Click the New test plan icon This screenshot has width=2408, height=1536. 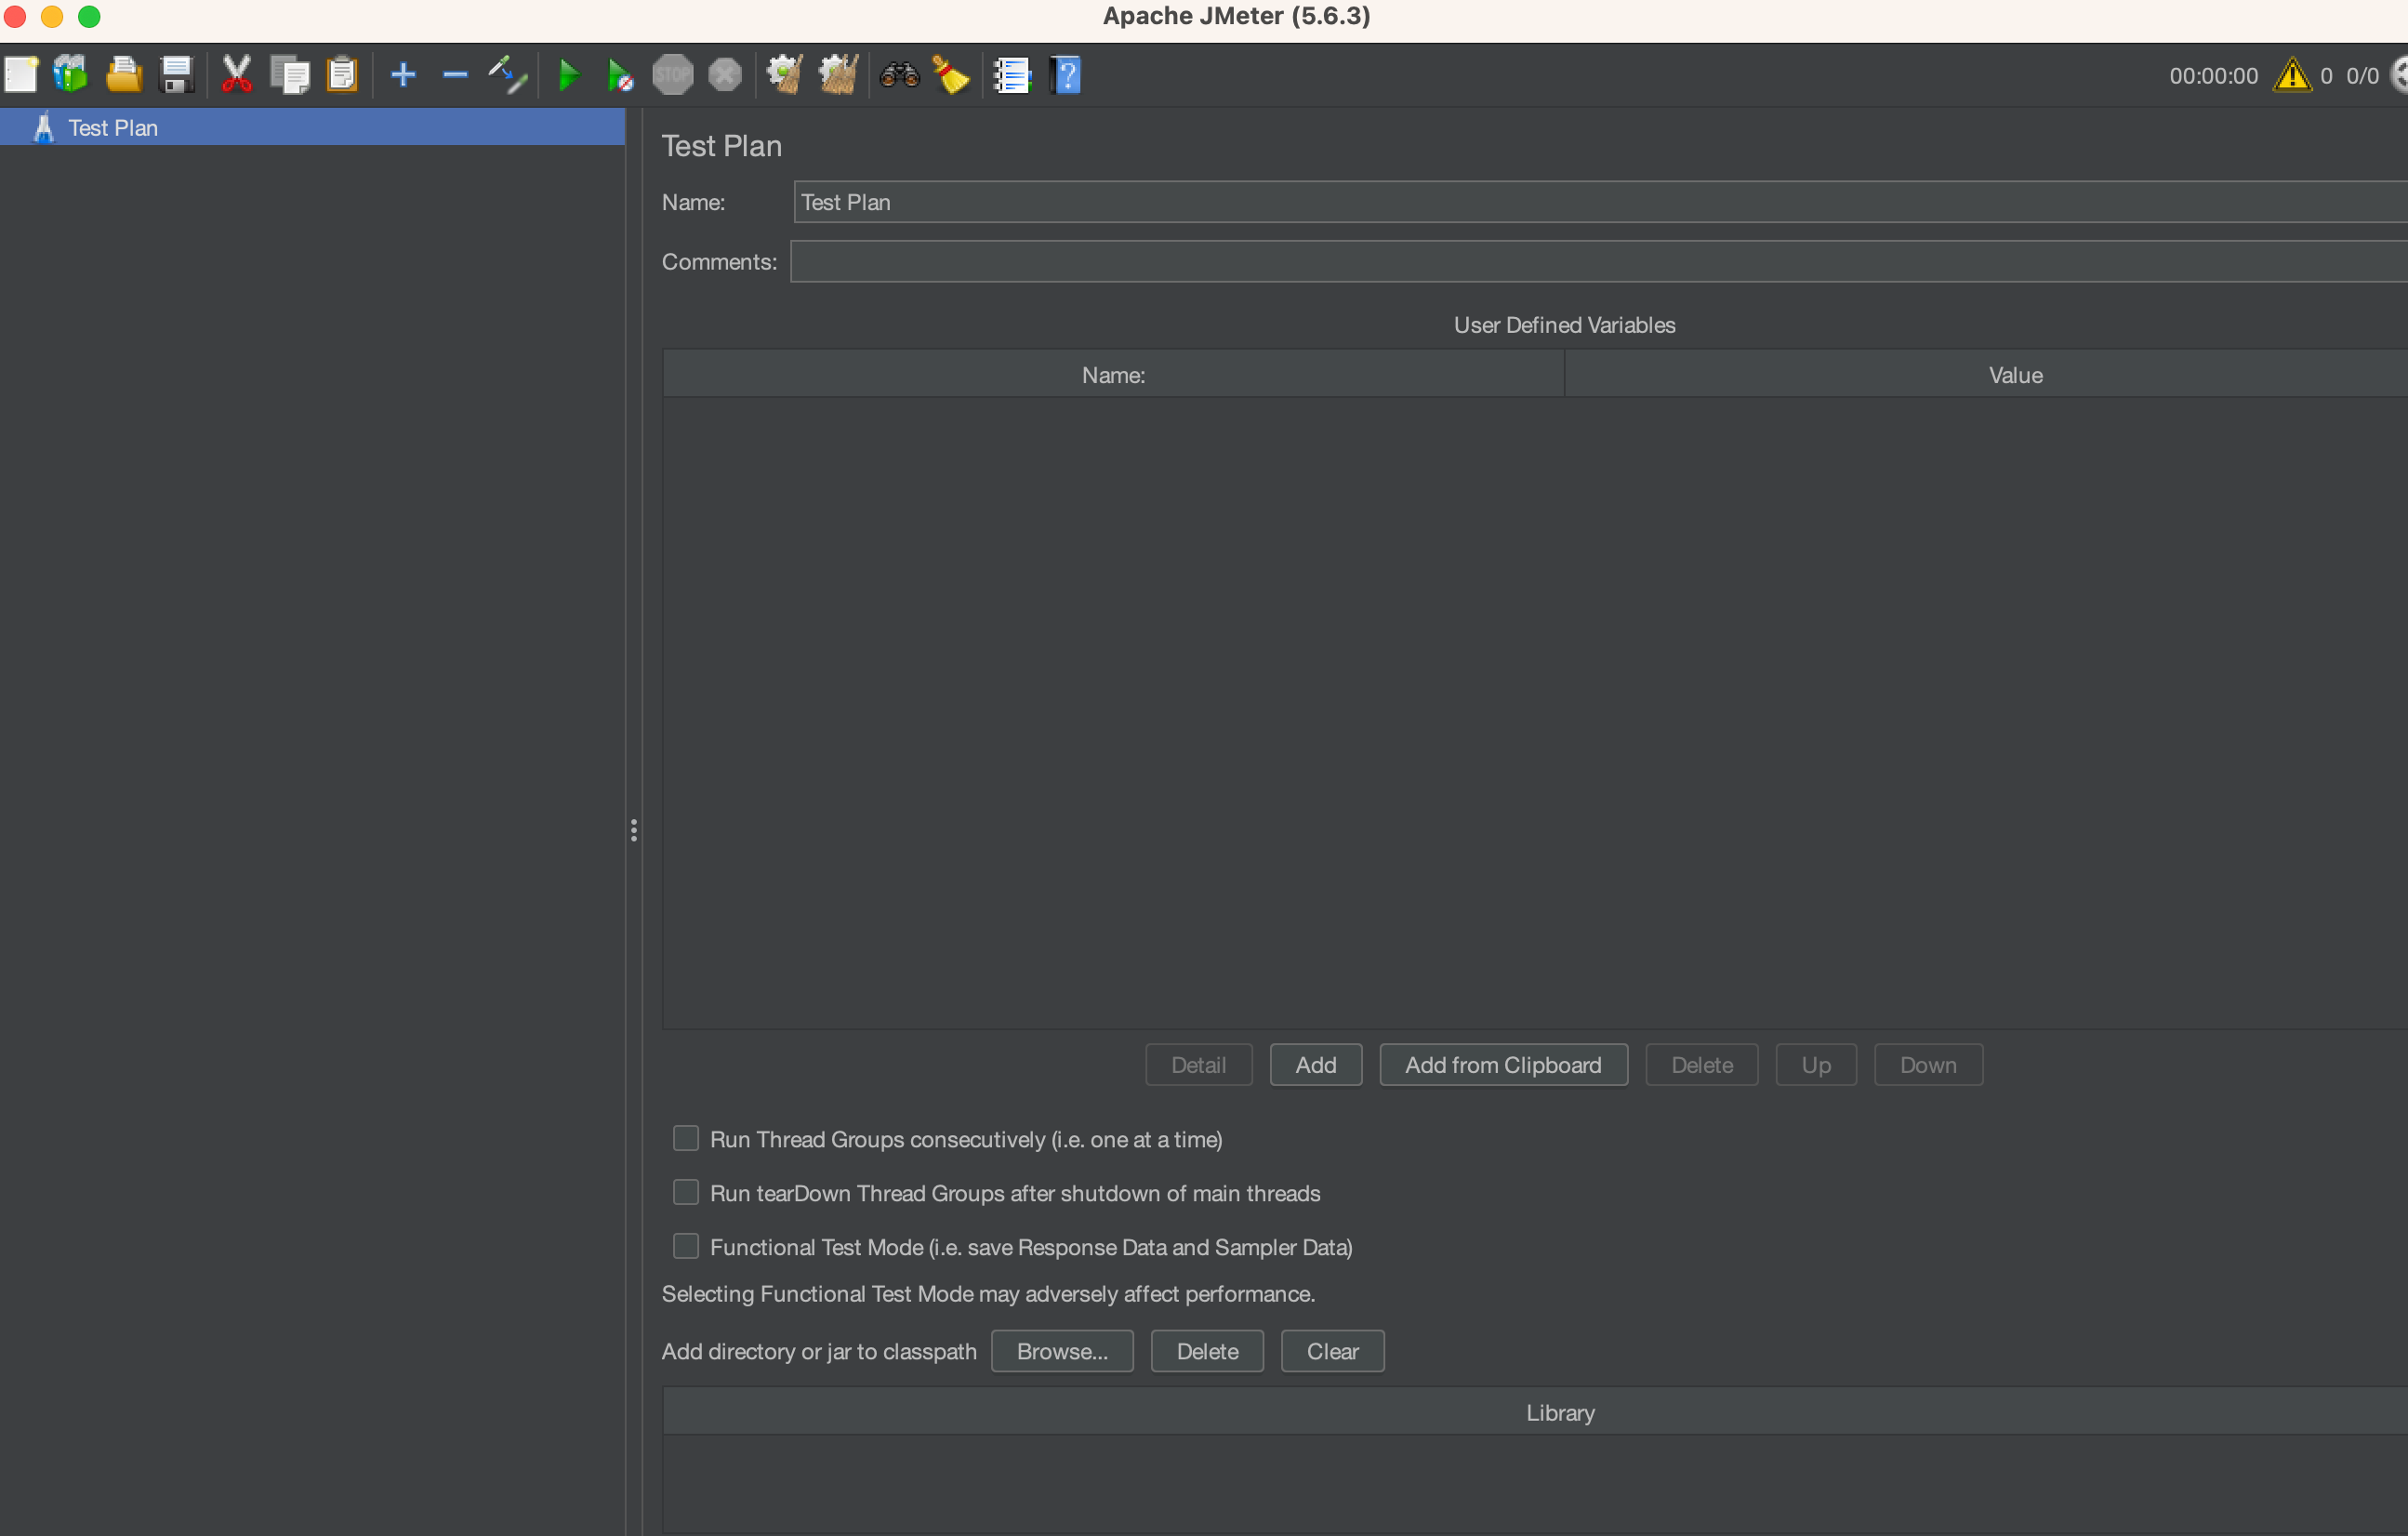click(21, 75)
